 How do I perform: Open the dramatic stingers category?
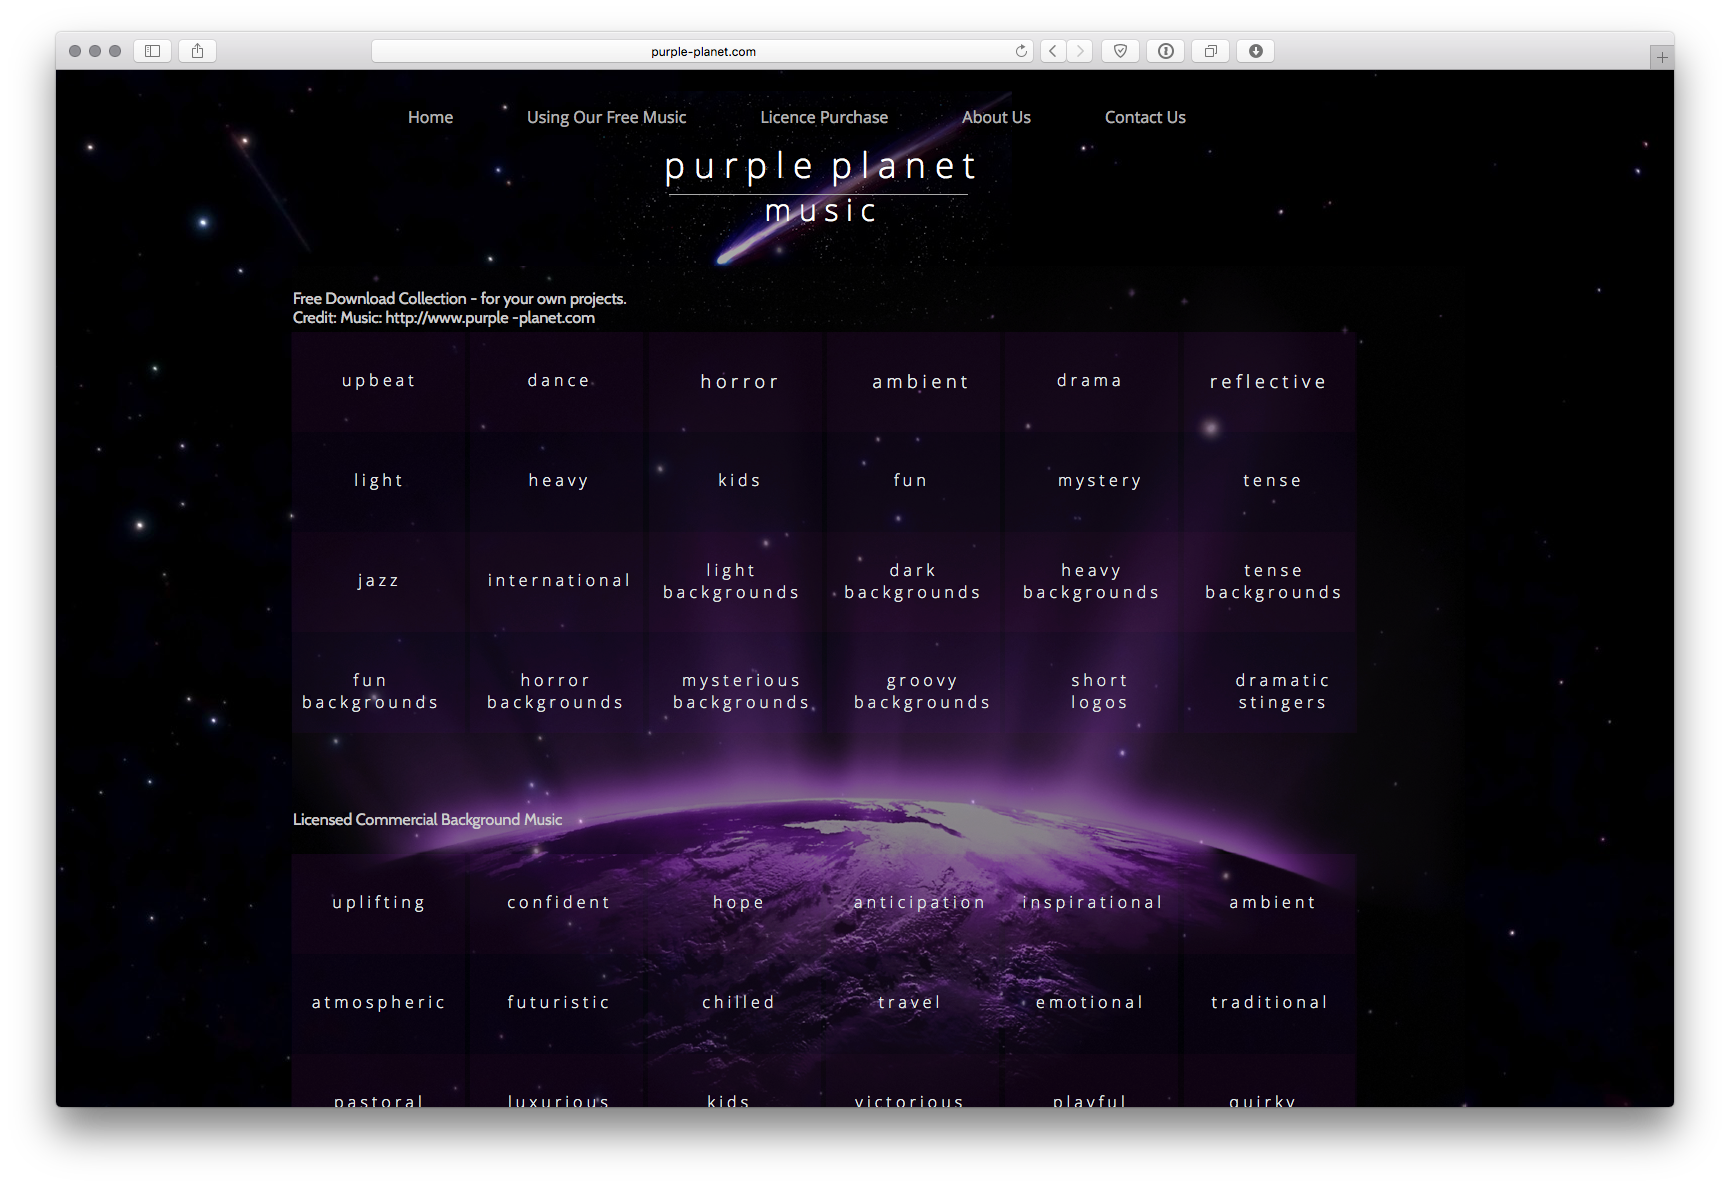(1282, 691)
